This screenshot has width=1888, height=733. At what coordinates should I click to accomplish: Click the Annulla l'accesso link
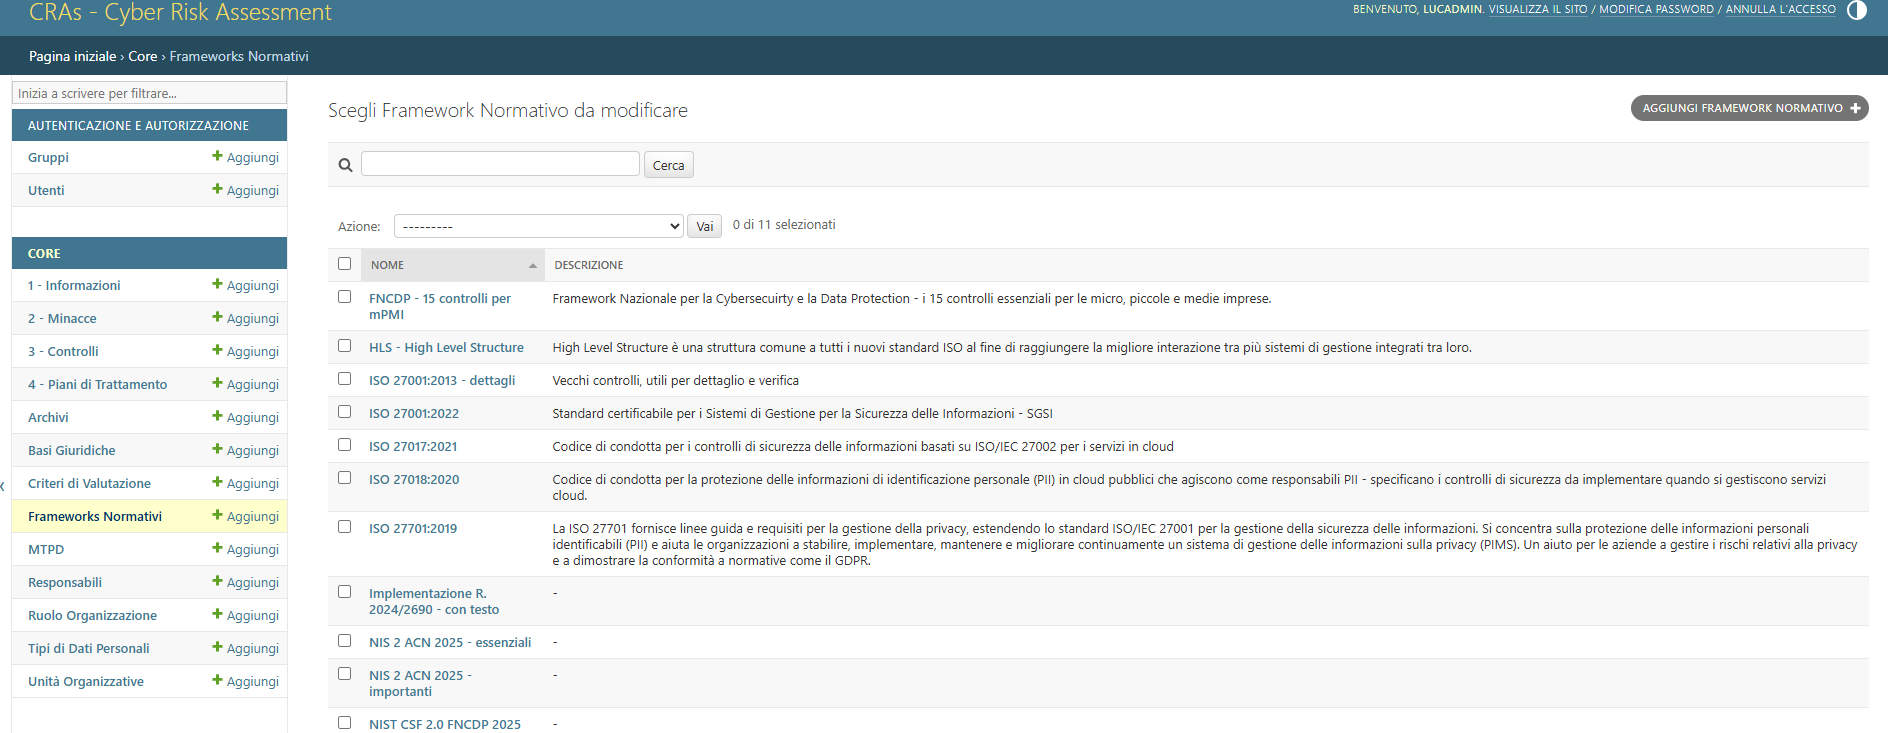pos(1780,9)
